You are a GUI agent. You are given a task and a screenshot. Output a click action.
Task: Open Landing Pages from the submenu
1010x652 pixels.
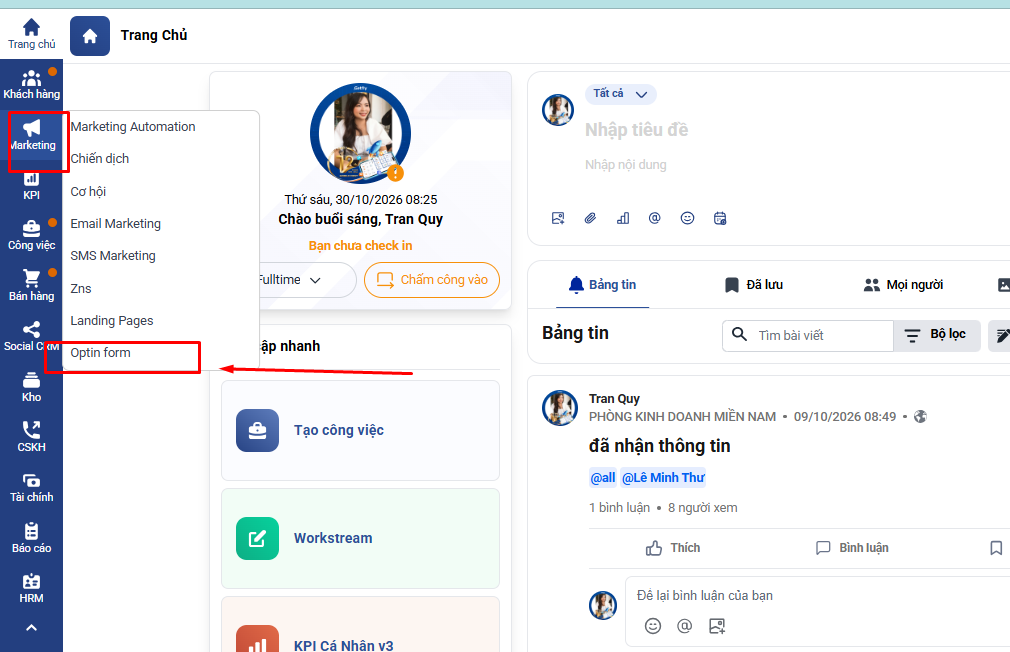pyautogui.click(x=111, y=320)
